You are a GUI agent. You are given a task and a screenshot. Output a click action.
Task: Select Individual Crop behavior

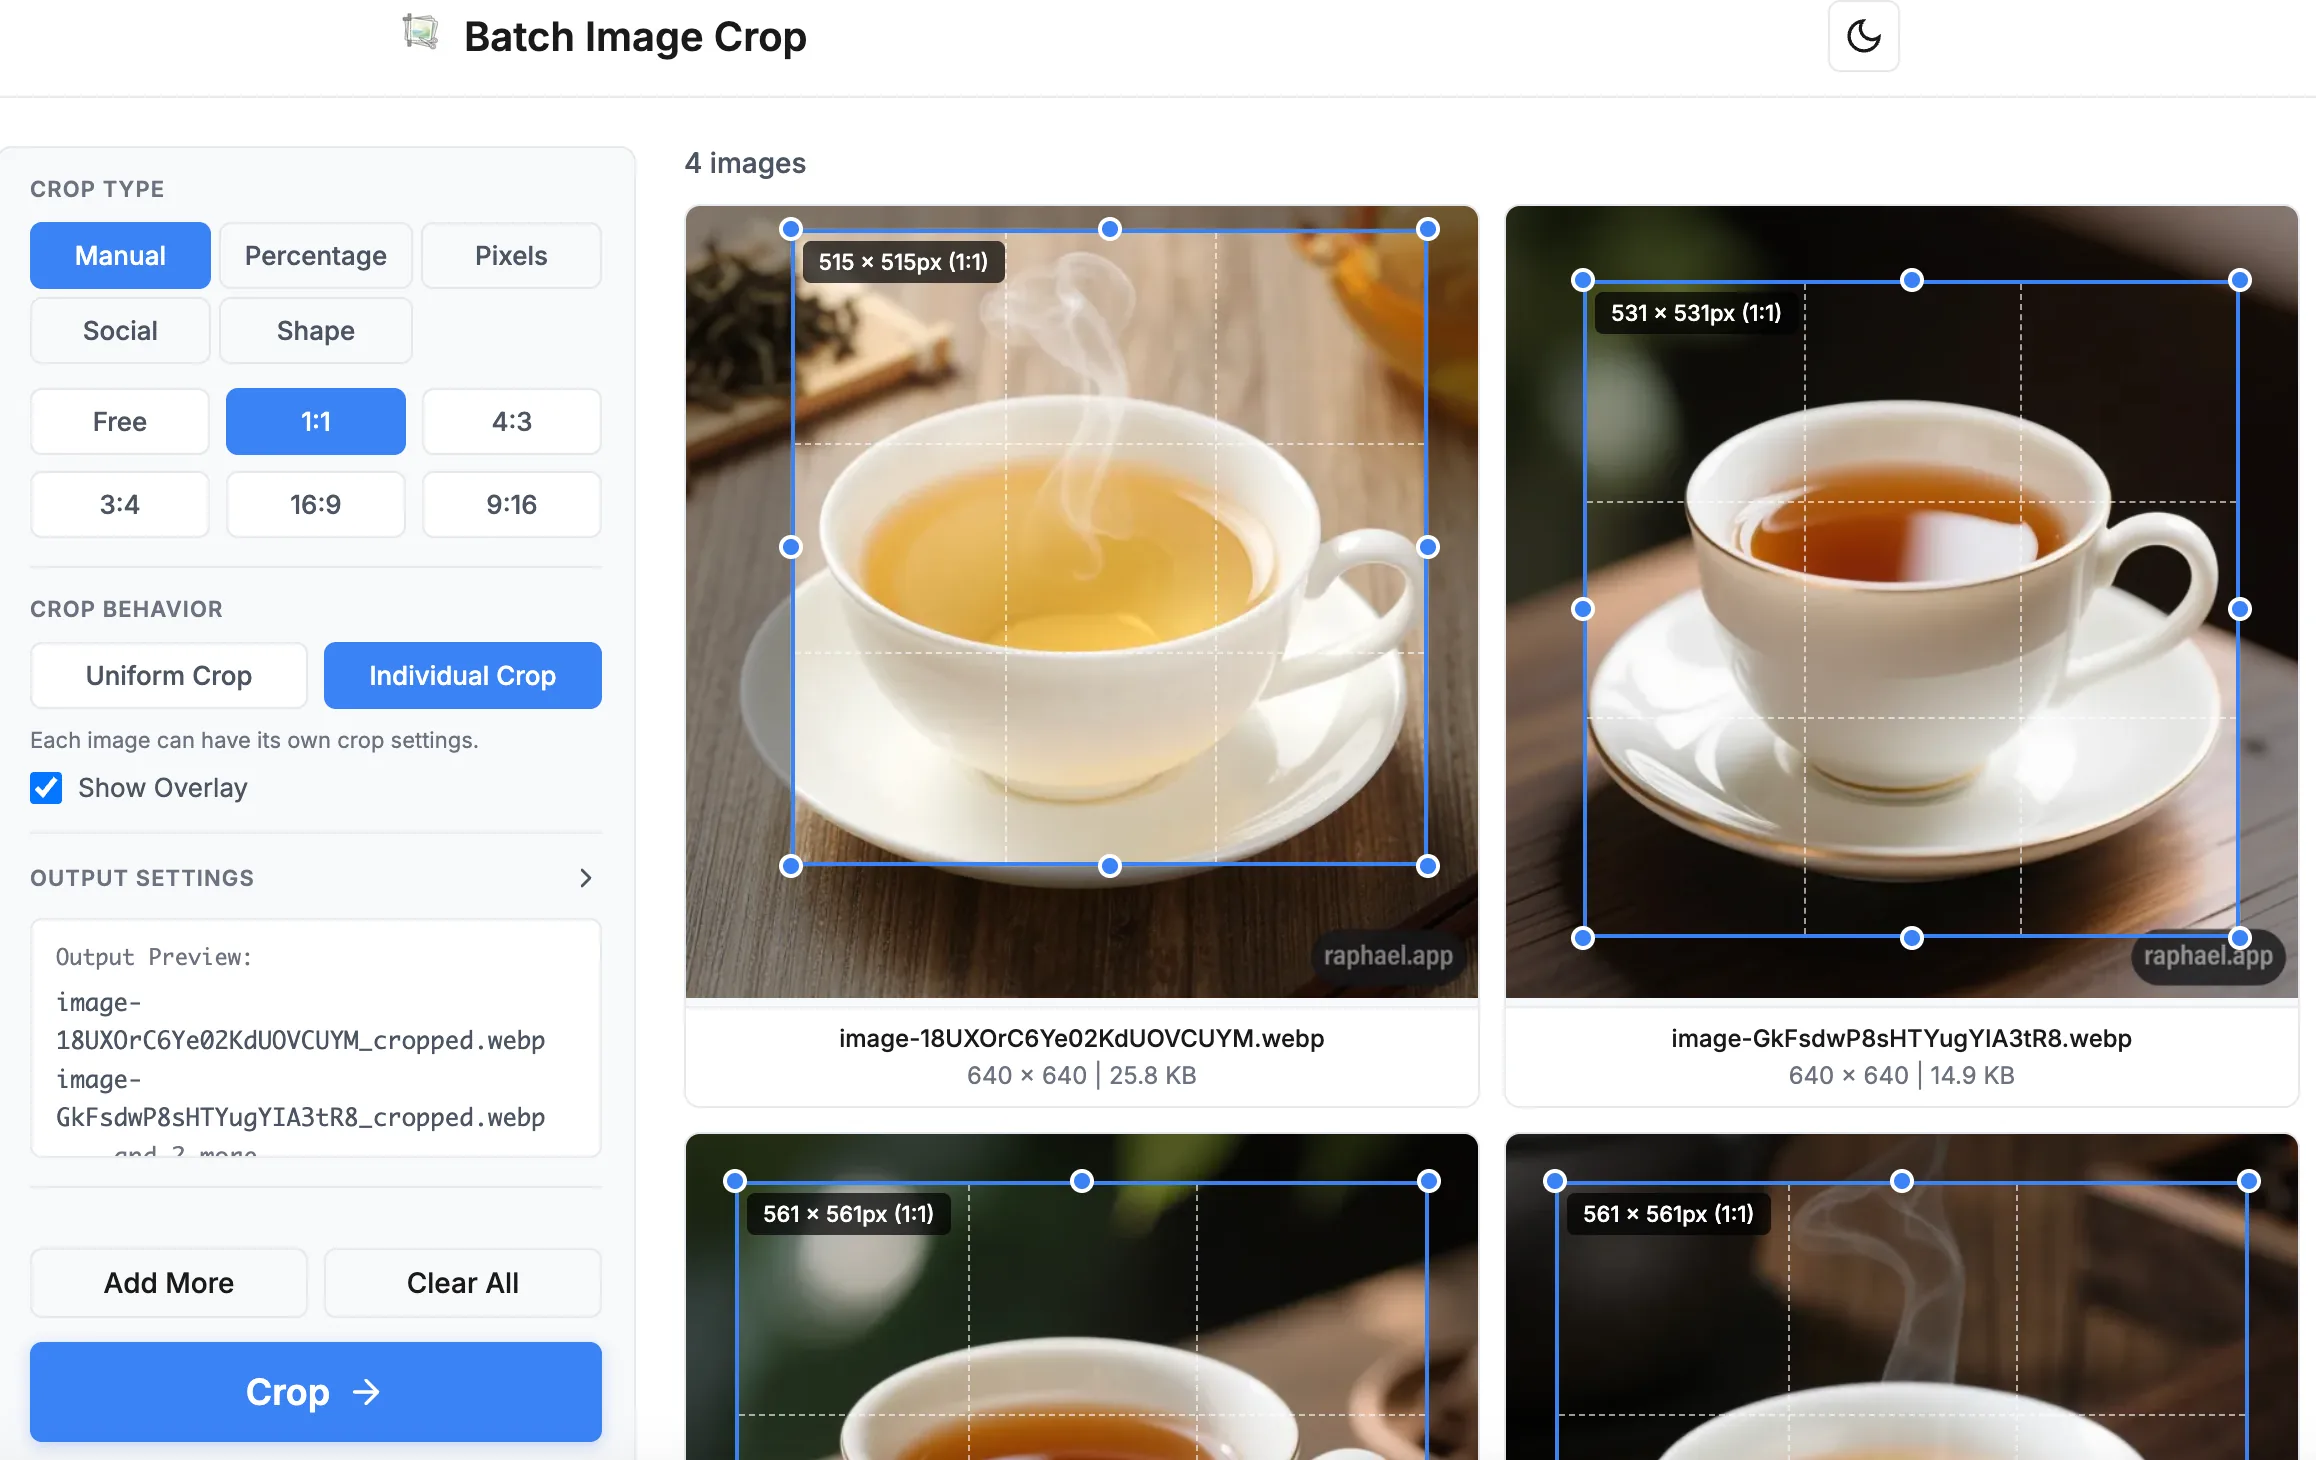462,675
